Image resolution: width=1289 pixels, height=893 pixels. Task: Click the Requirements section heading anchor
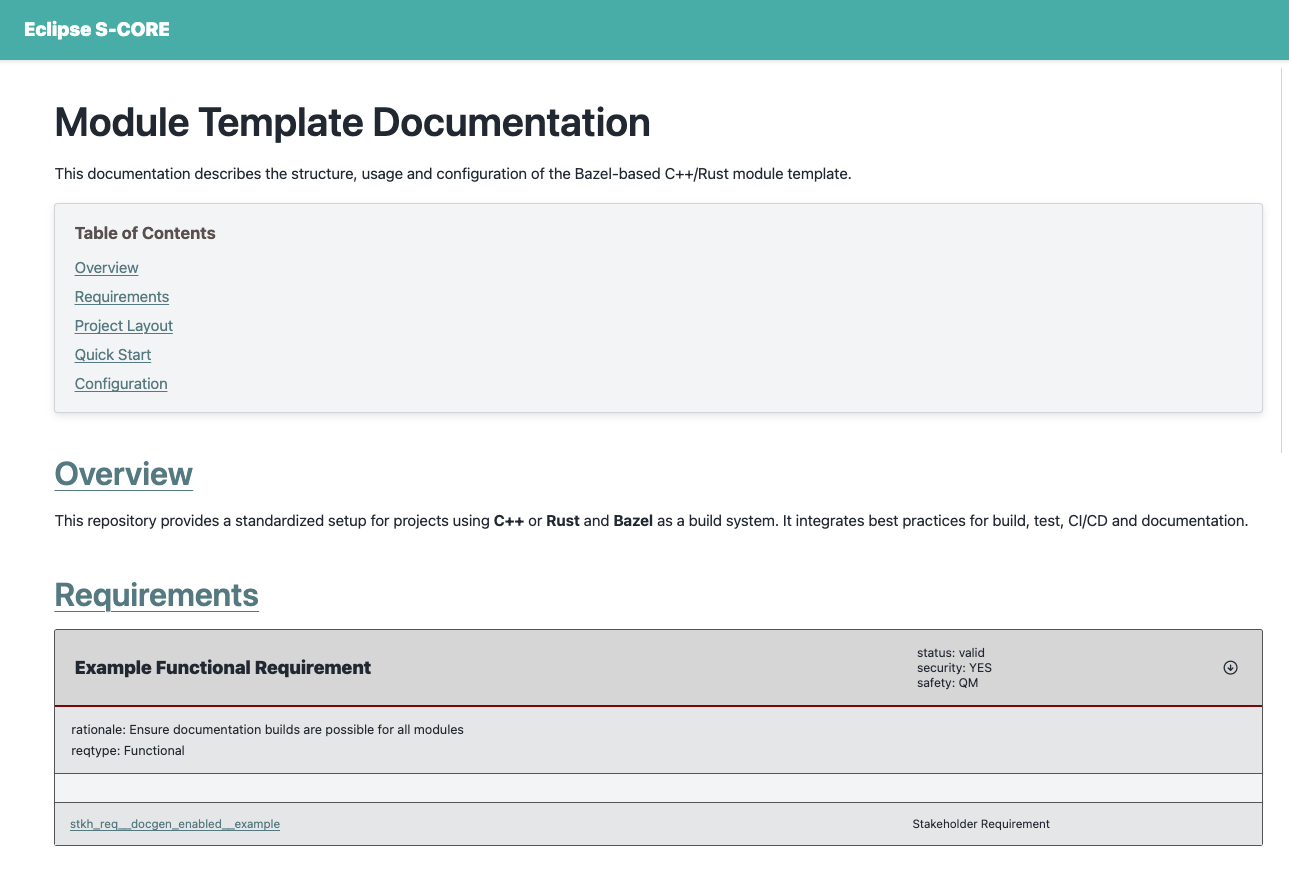pos(156,595)
